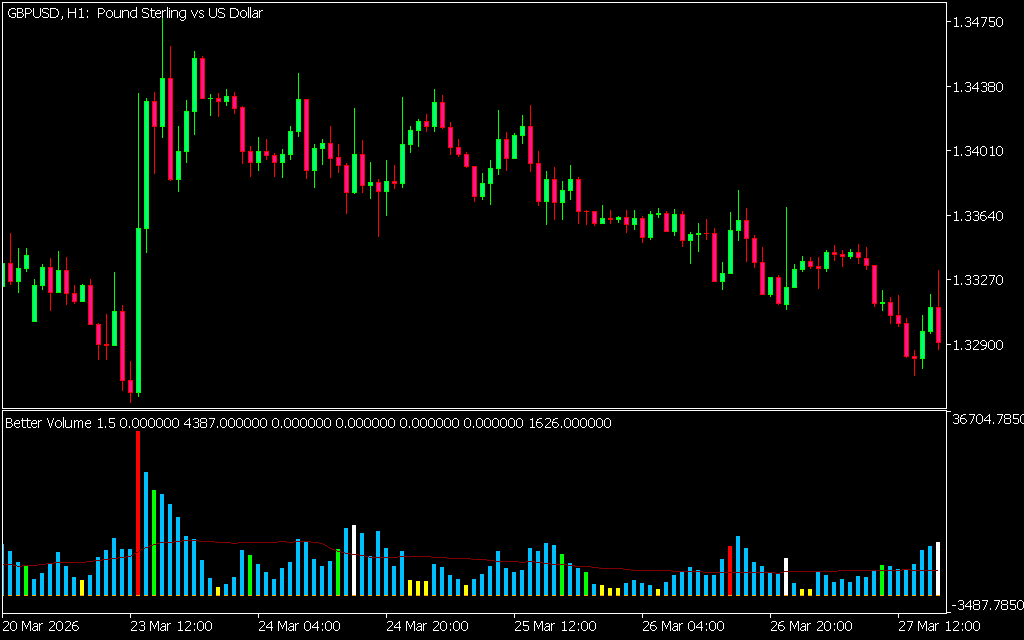
Task: Select the 24 Mar 20:00 time marker
Action: [x=428, y=626]
